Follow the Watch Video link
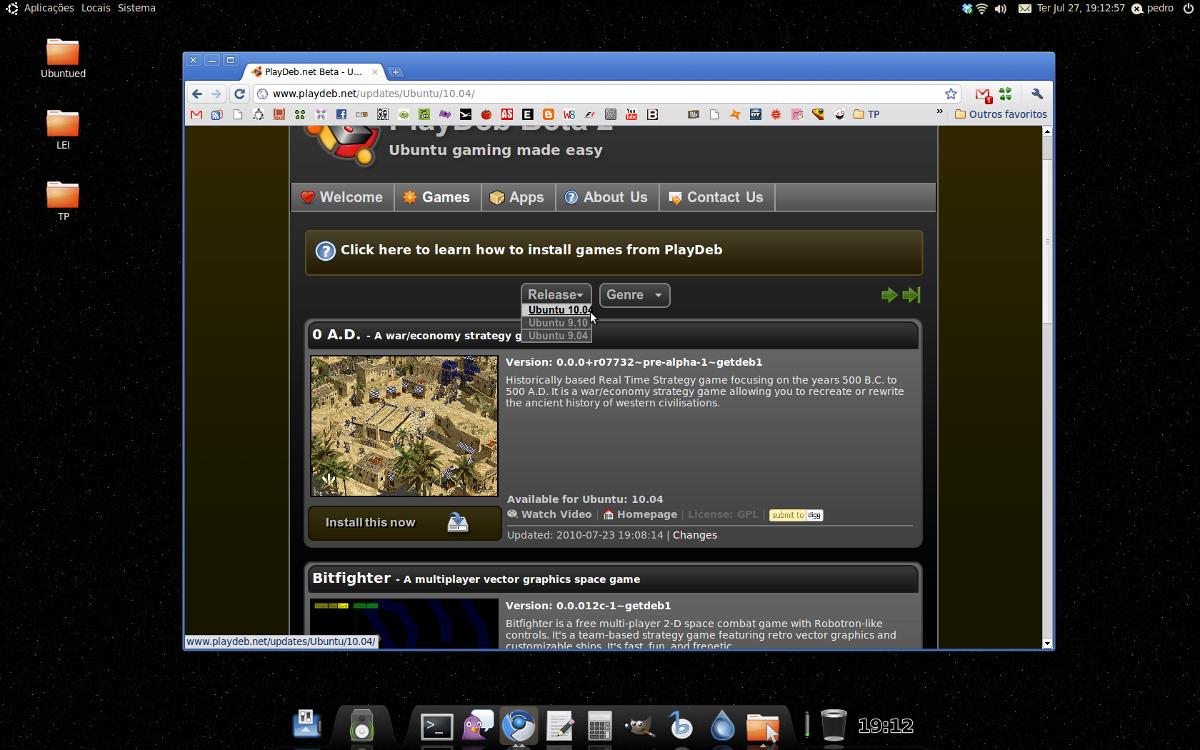 click(x=555, y=514)
